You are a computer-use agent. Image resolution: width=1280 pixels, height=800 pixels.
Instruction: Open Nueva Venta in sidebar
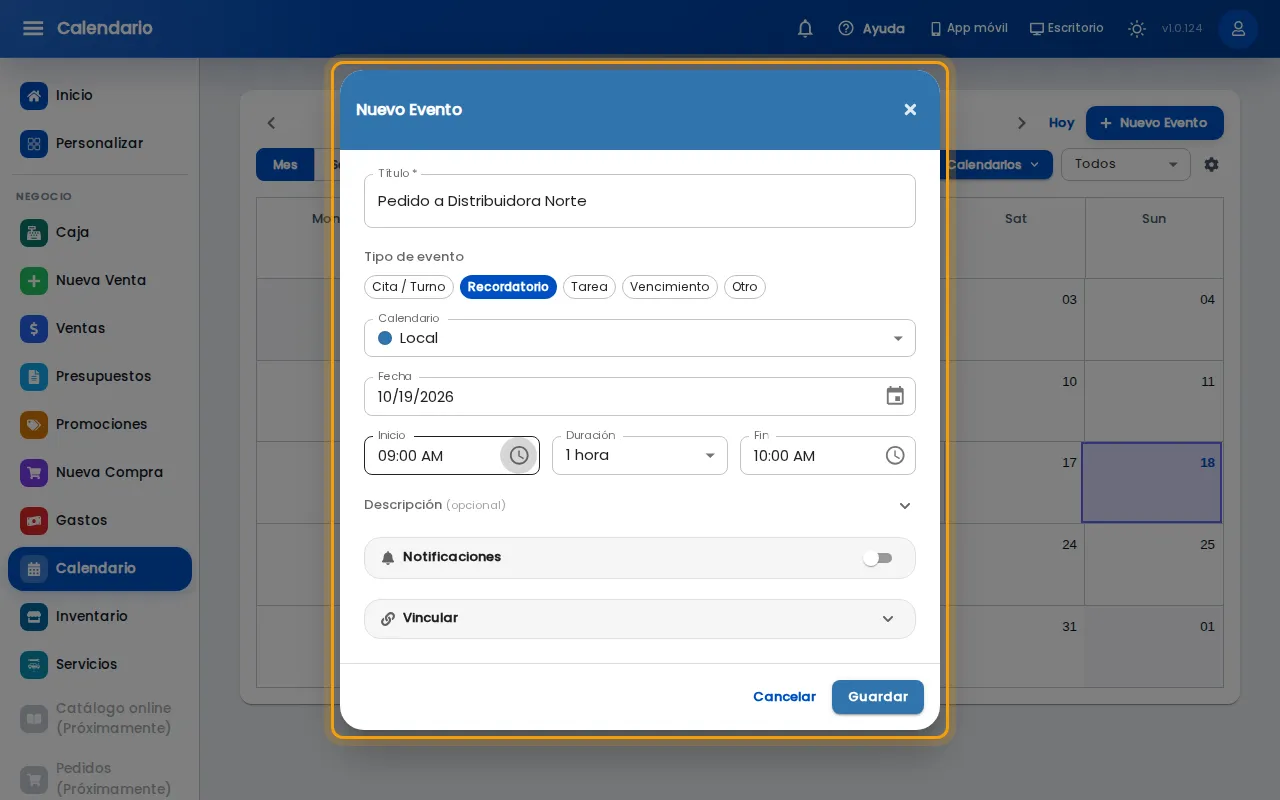tap(100, 280)
